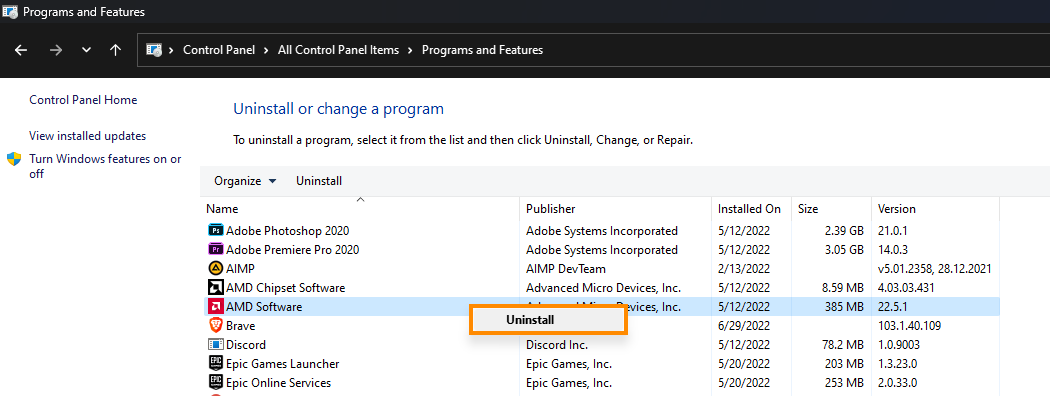Image resolution: width=1050 pixels, height=396 pixels.
Task: Choose Uninstall from the context menu
Action: pyautogui.click(x=548, y=320)
